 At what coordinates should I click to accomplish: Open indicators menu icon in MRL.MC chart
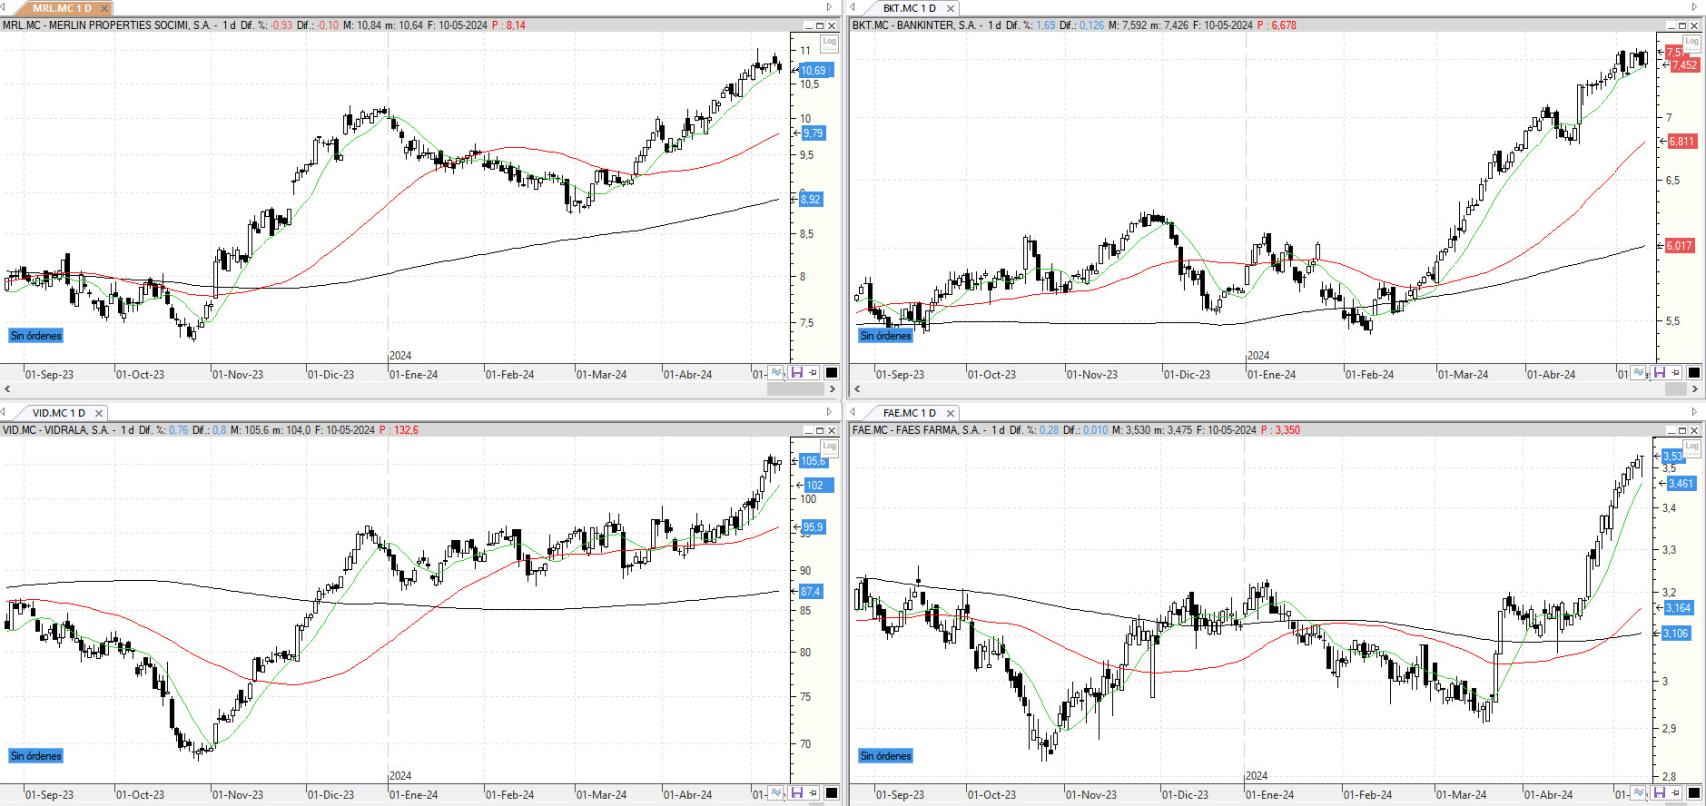tap(778, 372)
